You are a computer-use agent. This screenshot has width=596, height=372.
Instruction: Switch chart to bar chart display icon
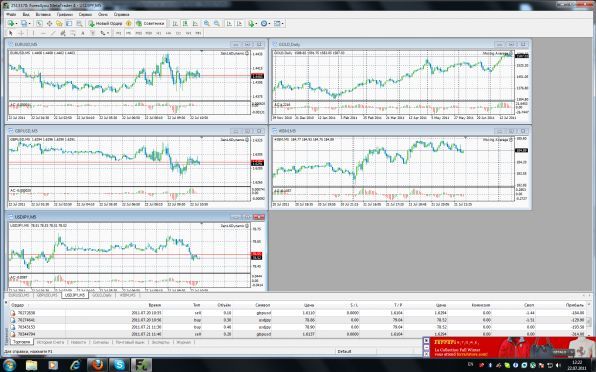point(175,24)
